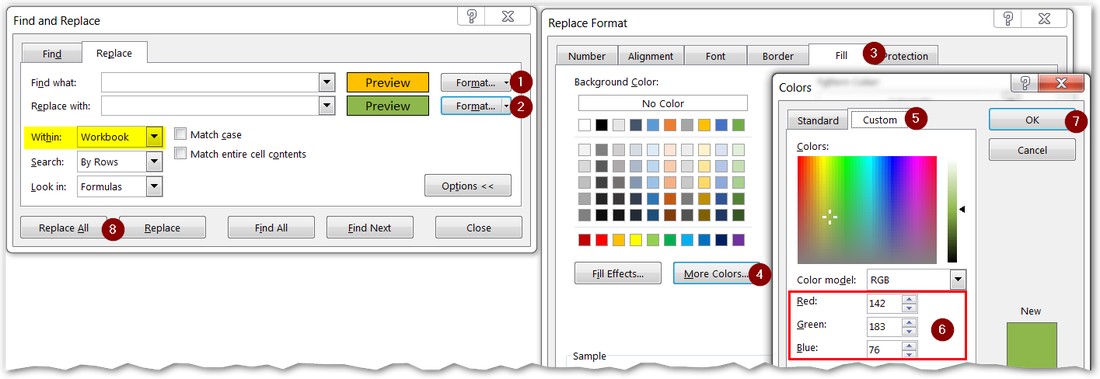Enable Match entire cell contents checkbox

click(180, 153)
